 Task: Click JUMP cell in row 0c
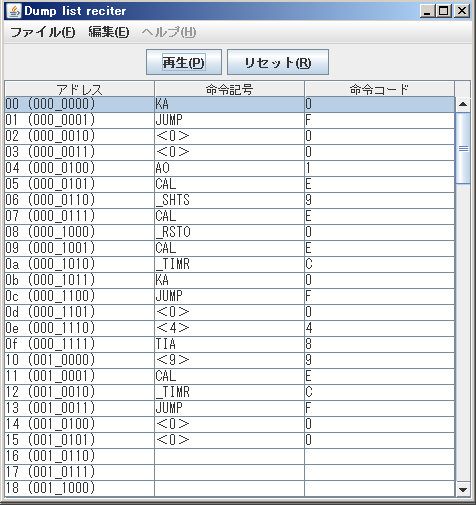point(229,296)
